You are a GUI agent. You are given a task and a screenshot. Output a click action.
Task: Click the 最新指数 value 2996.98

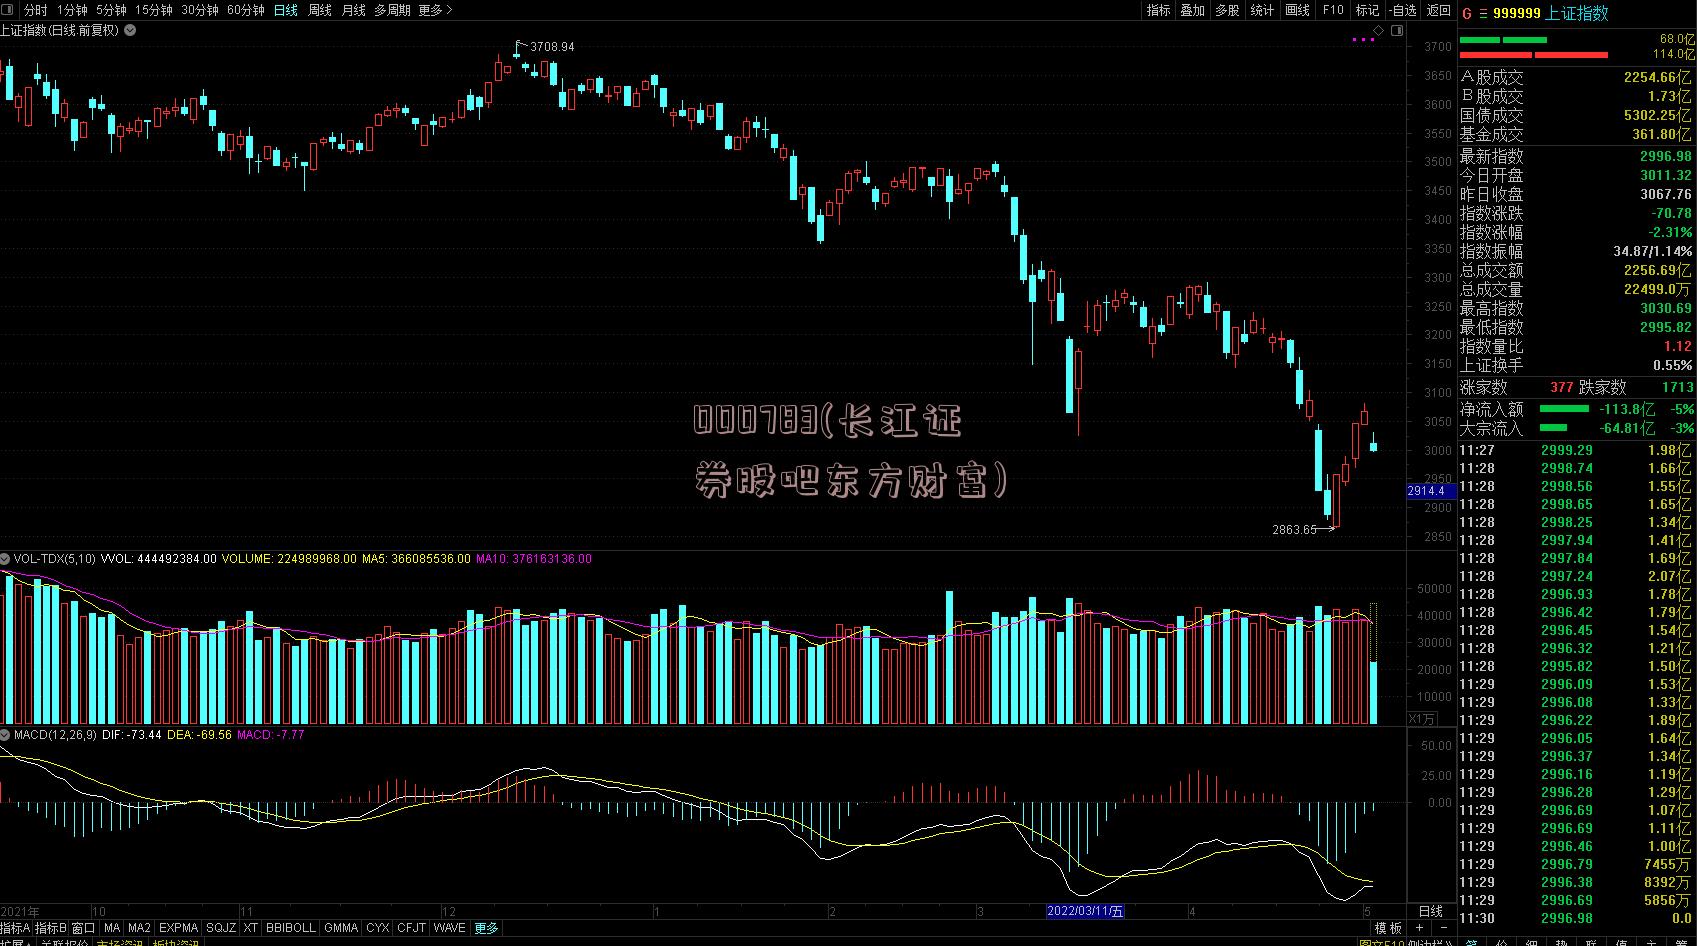coord(1666,156)
